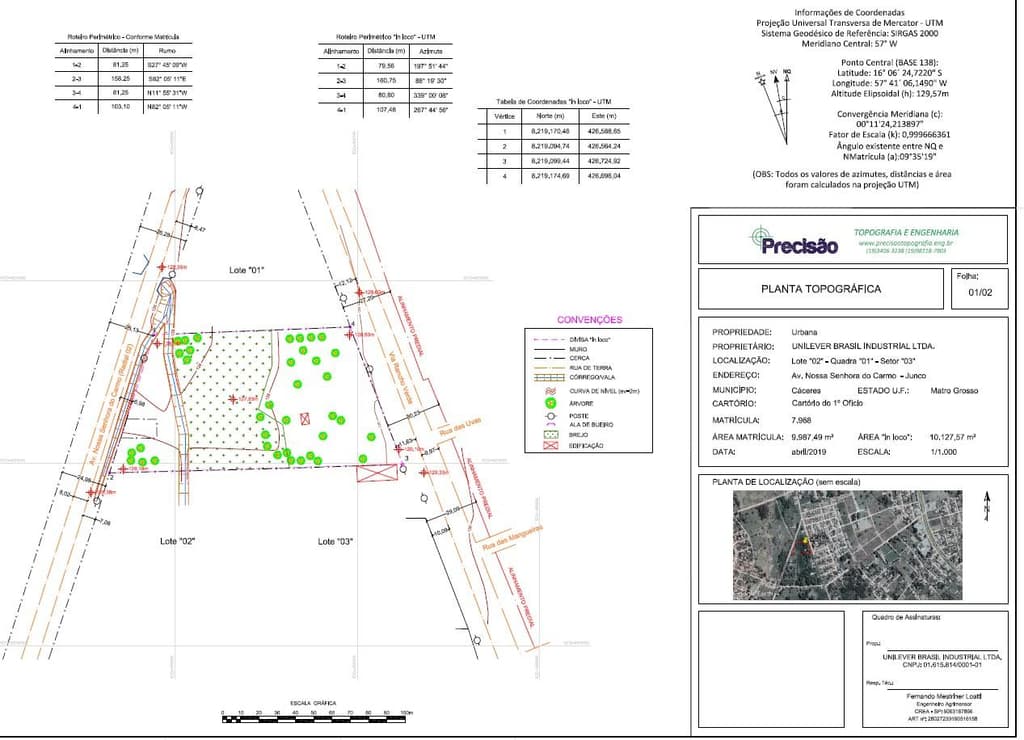Click the BREJO swamp pattern symbol in legend
This screenshot has width=1024, height=740.
[551, 434]
